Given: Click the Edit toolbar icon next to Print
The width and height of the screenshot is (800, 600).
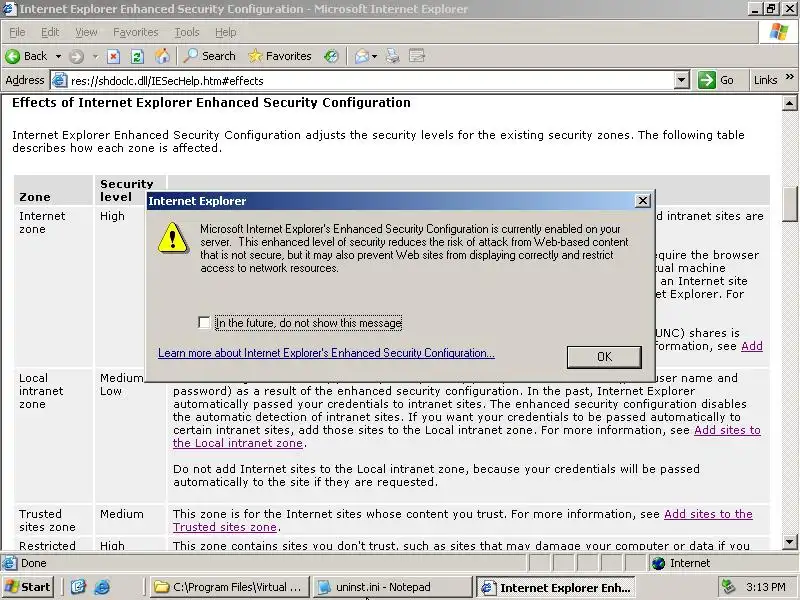Looking at the screenshot, I should pyautogui.click(x=417, y=56).
